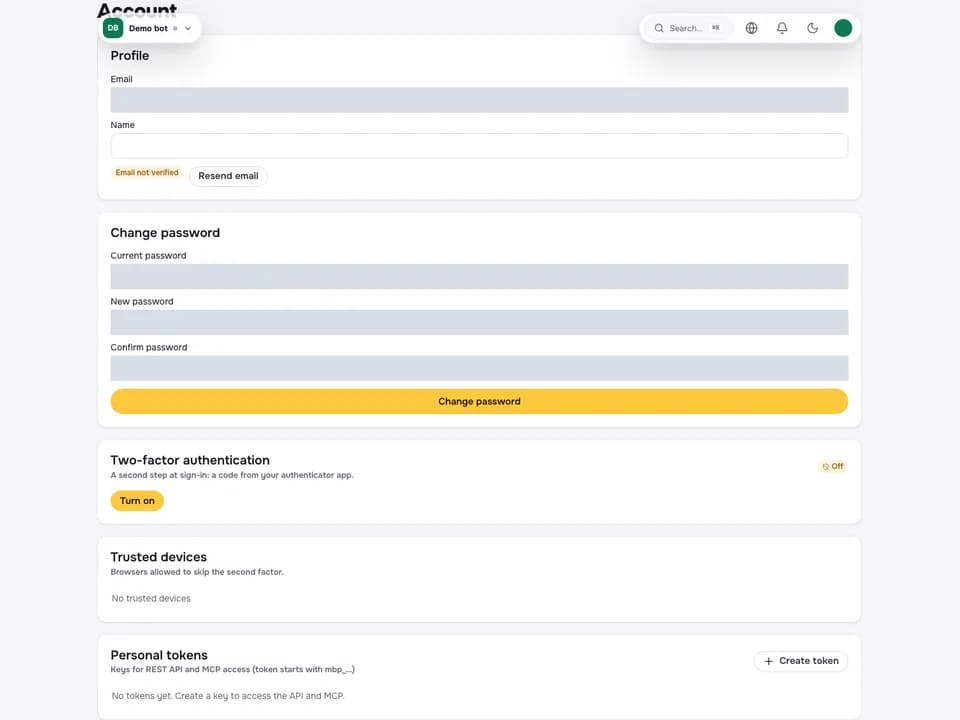Click the search magnifier icon
The image size is (960, 720).
point(659,28)
